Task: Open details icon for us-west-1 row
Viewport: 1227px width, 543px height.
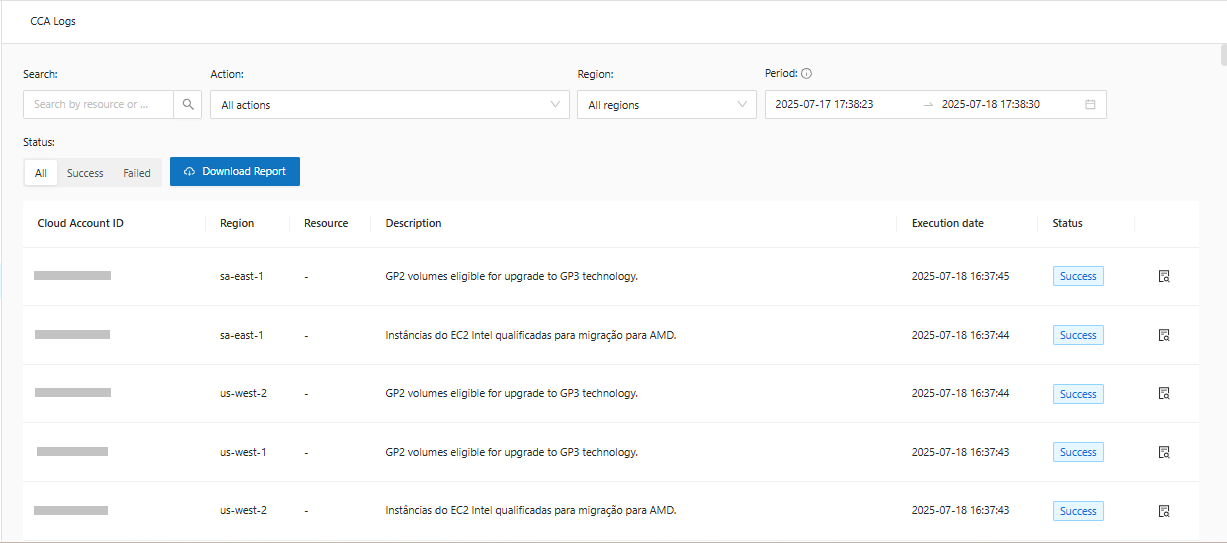Action: point(1164,452)
